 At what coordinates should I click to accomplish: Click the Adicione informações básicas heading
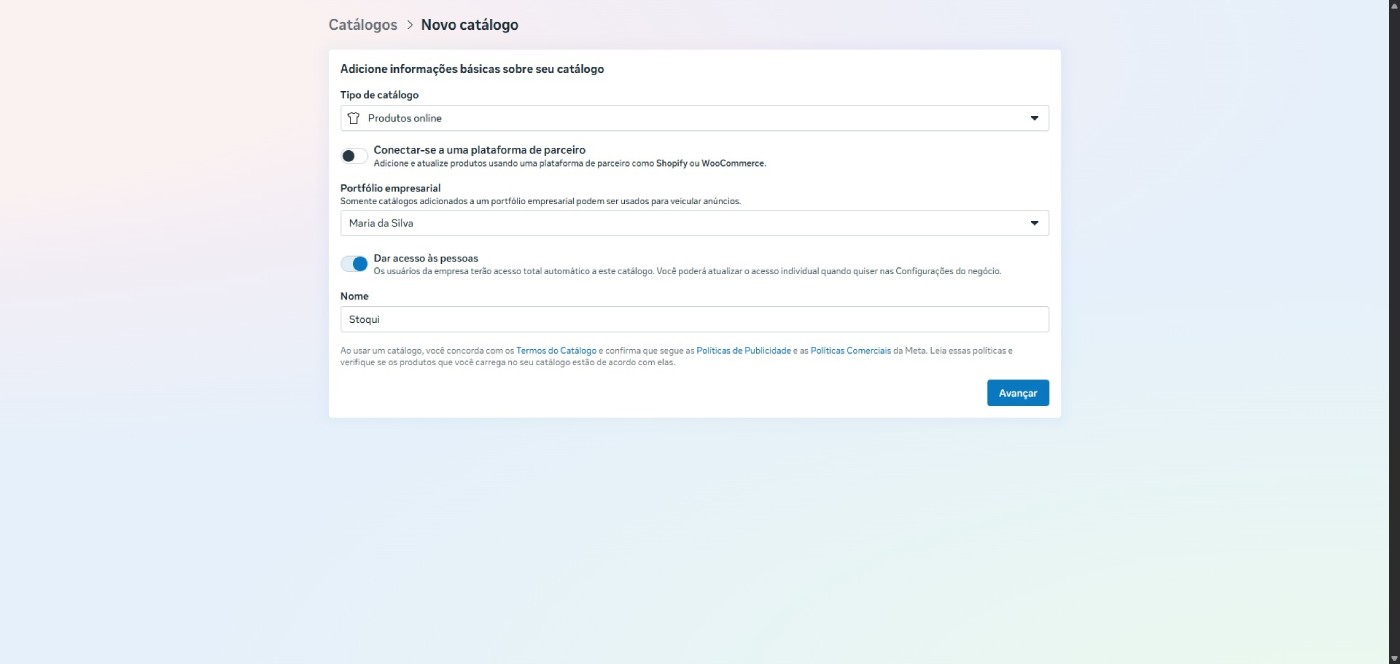[472, 69]
